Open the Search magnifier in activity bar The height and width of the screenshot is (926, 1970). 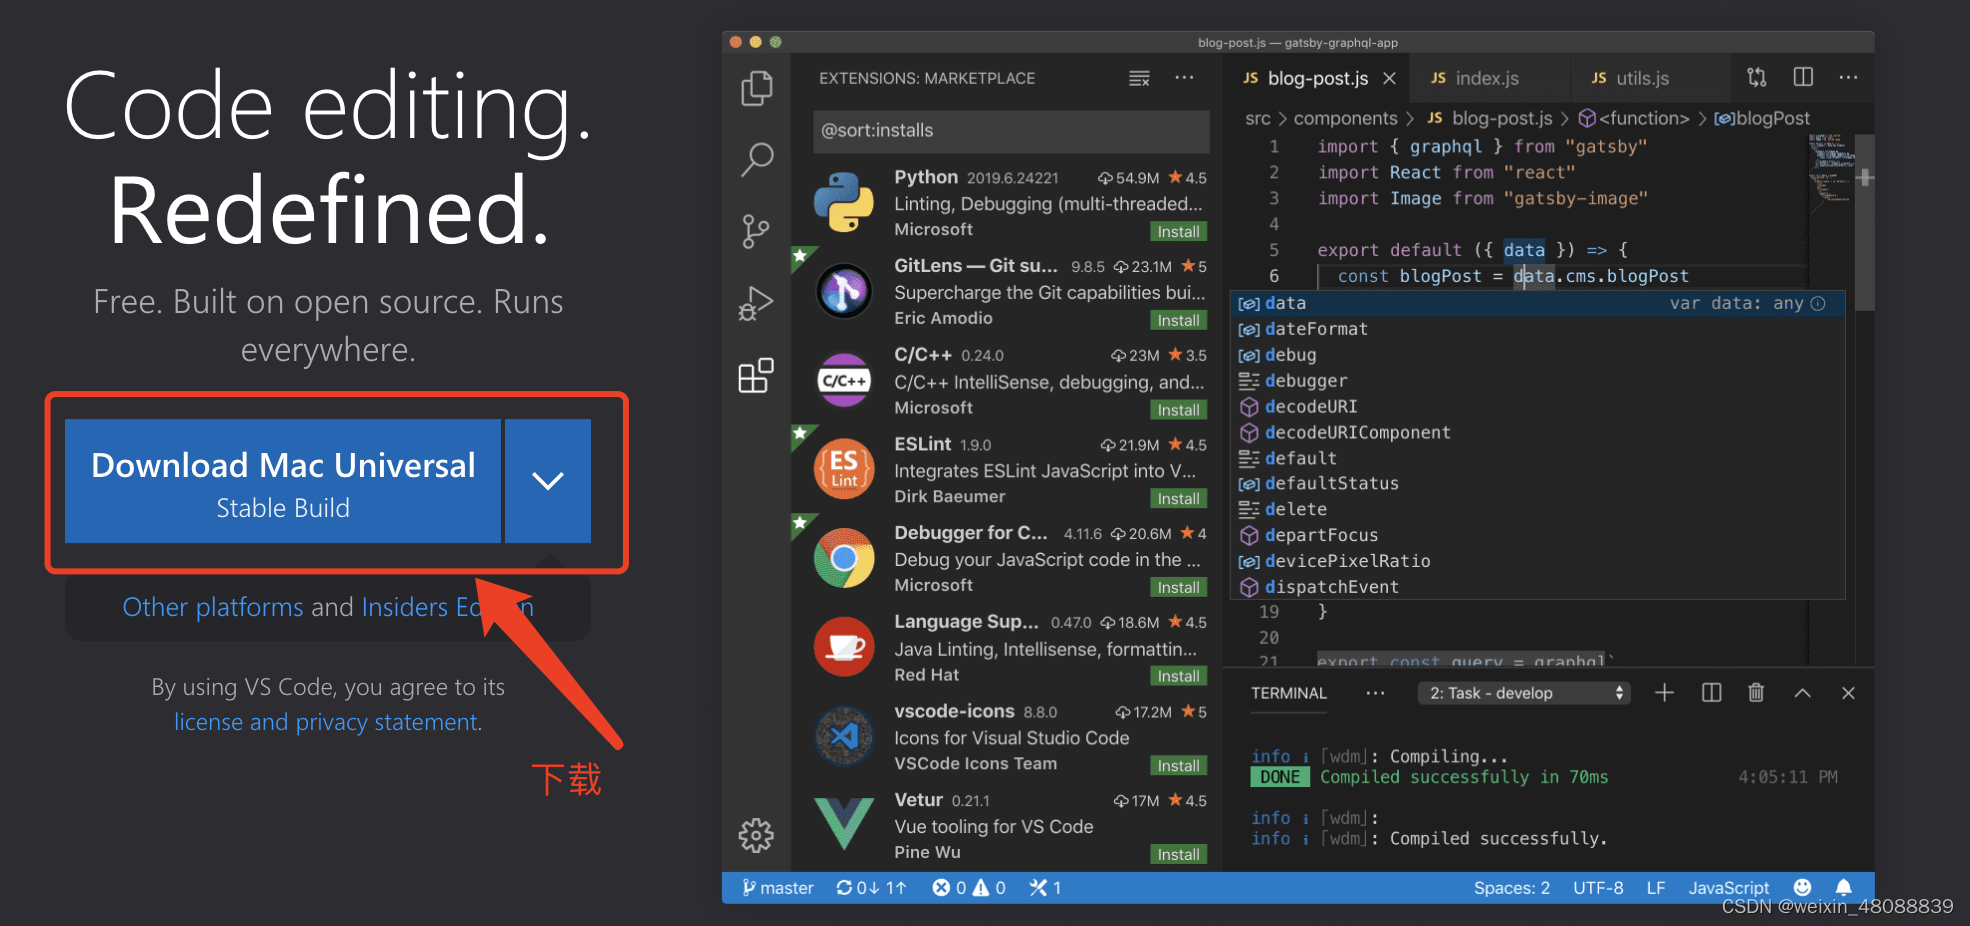tap(756, 159)
